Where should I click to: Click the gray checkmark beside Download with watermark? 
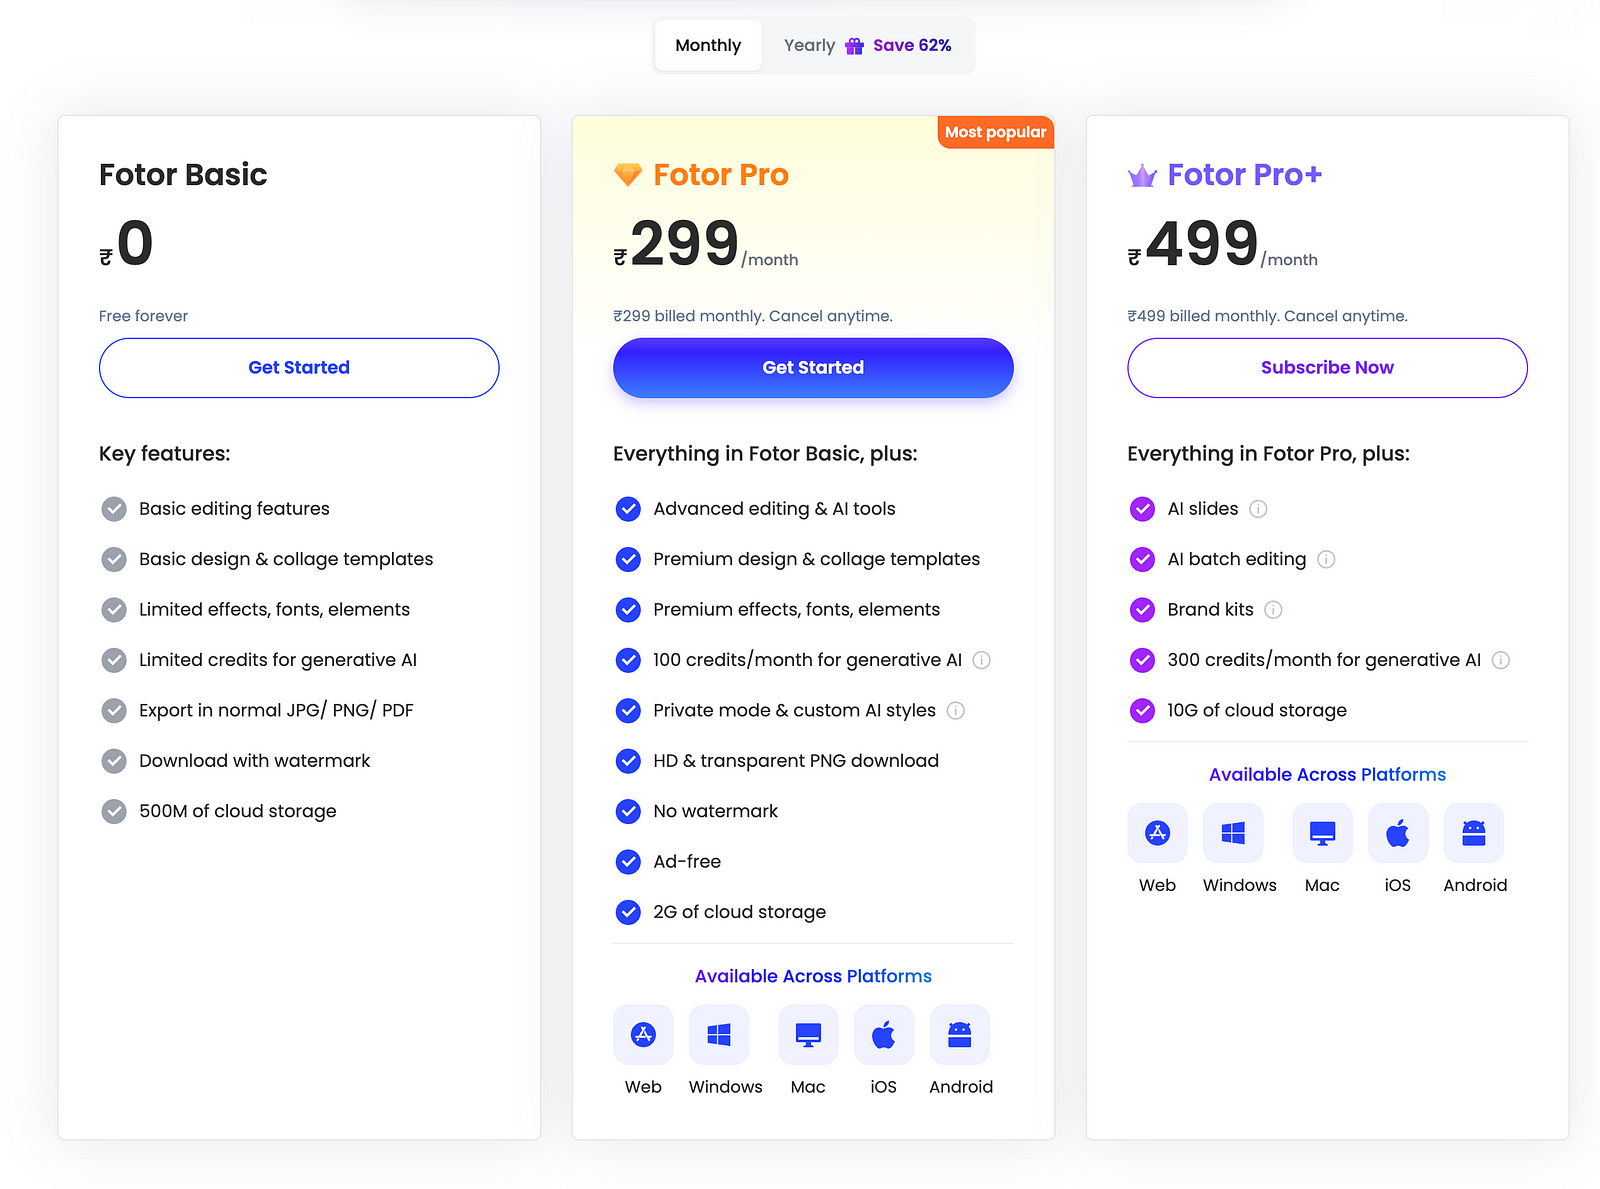coord(114,761)
